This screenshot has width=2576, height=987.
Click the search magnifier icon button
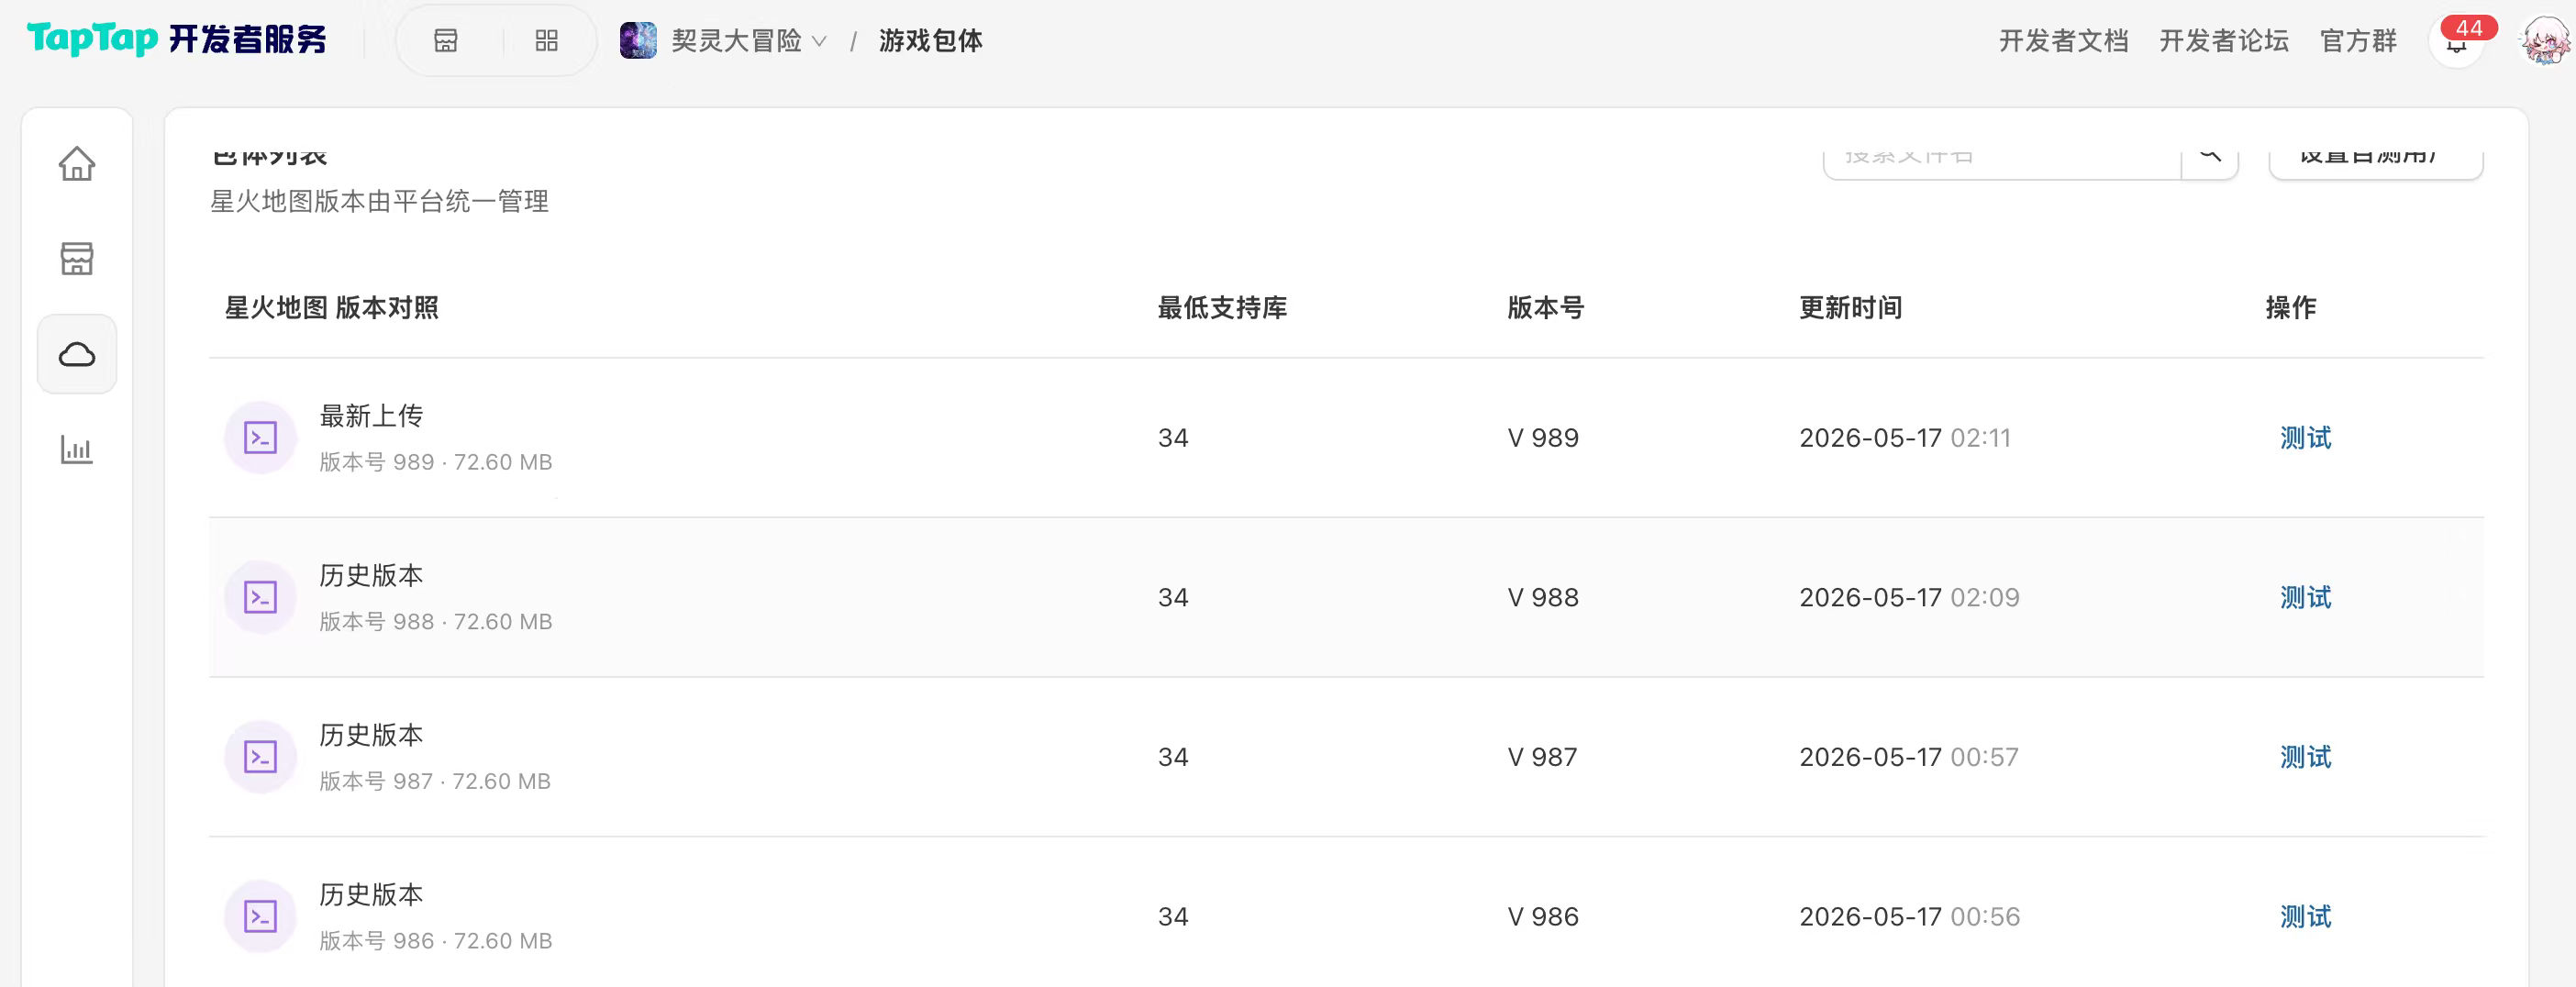coord(2210,156)
